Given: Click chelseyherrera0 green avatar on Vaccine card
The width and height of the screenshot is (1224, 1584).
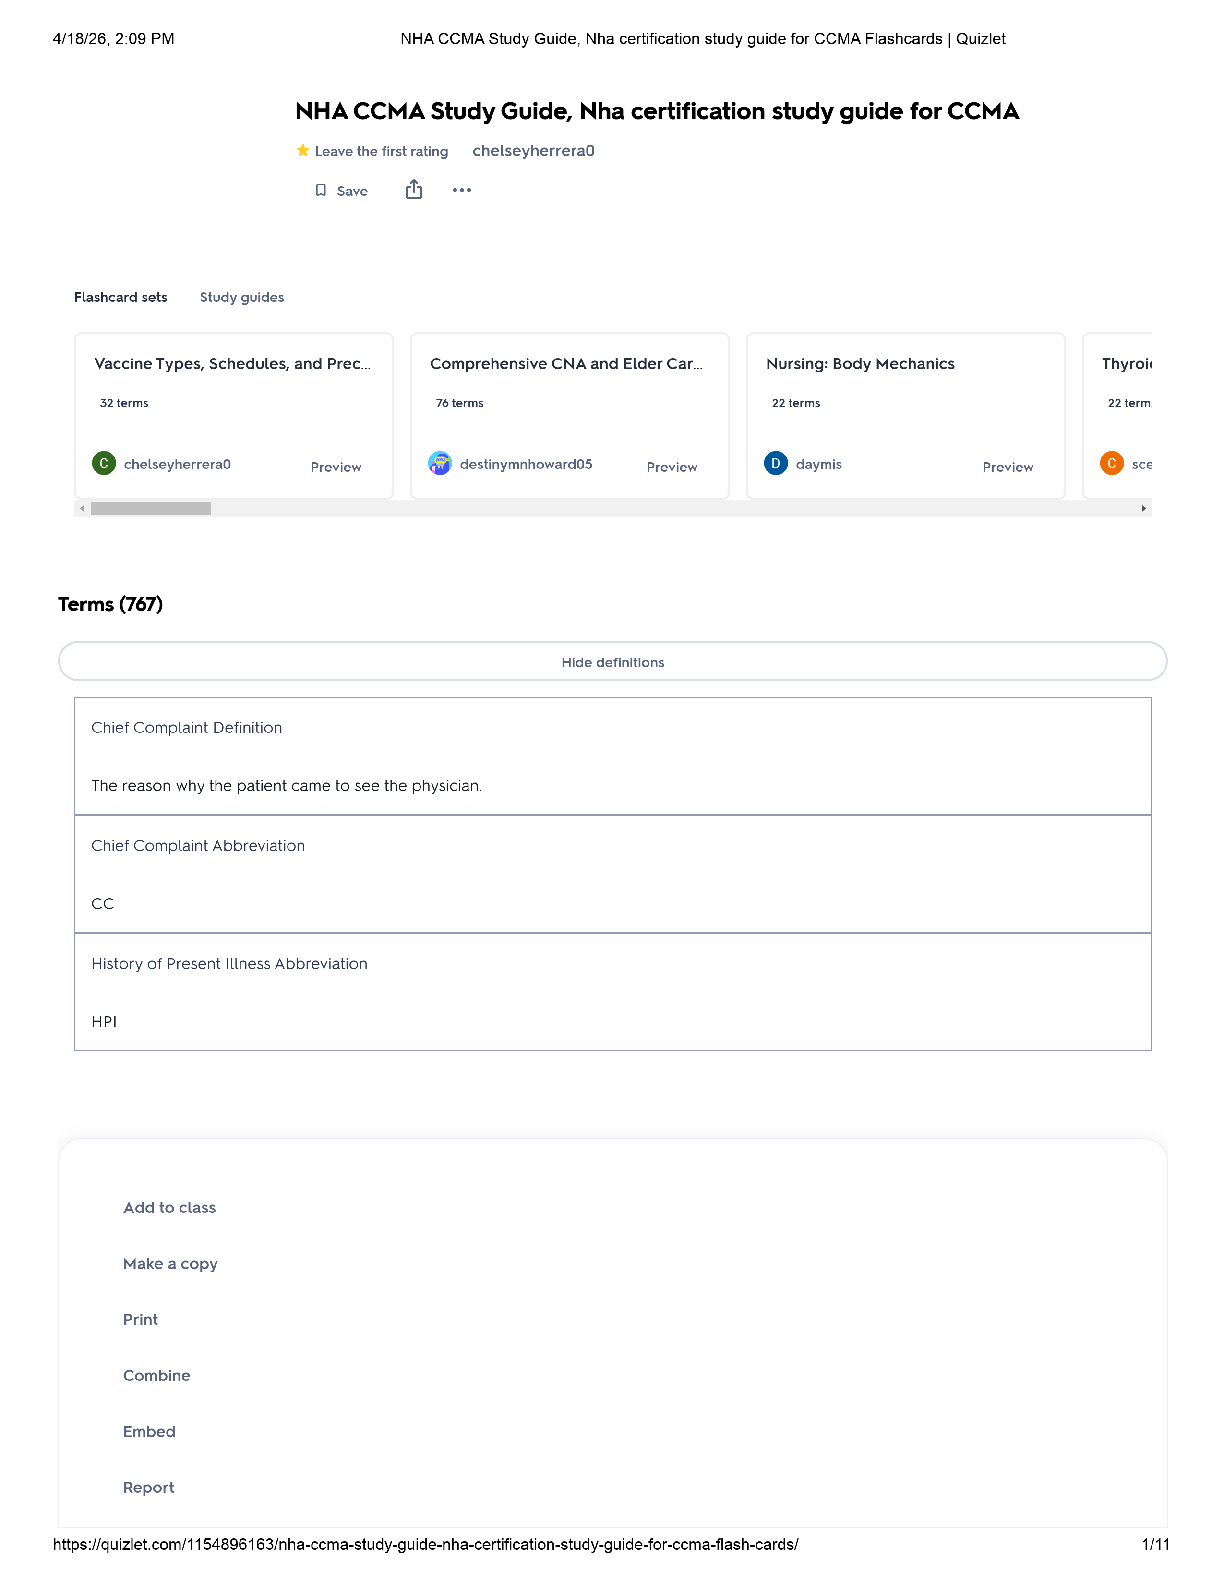Looking at the screenshot, I should (x=104, y=463).
